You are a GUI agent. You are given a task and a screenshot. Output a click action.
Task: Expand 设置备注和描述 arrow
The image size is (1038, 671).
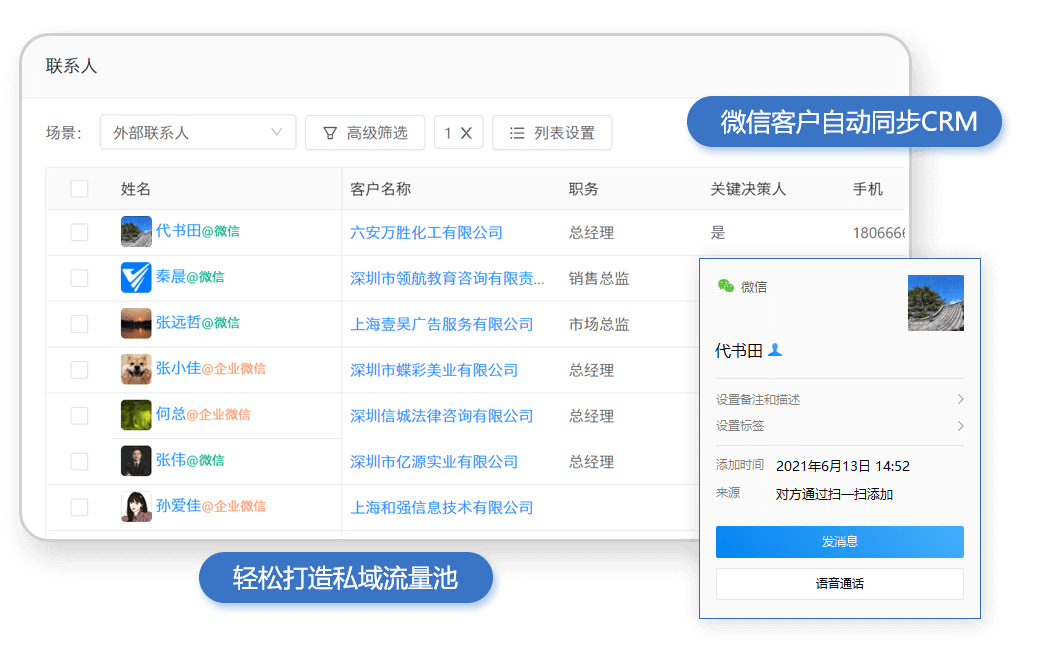(960, 399)
